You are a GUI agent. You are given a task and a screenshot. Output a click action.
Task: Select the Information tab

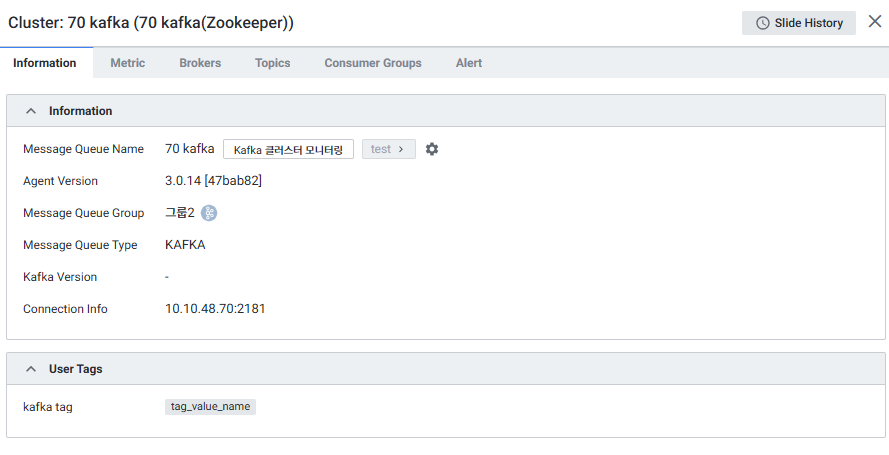point(45,63)
